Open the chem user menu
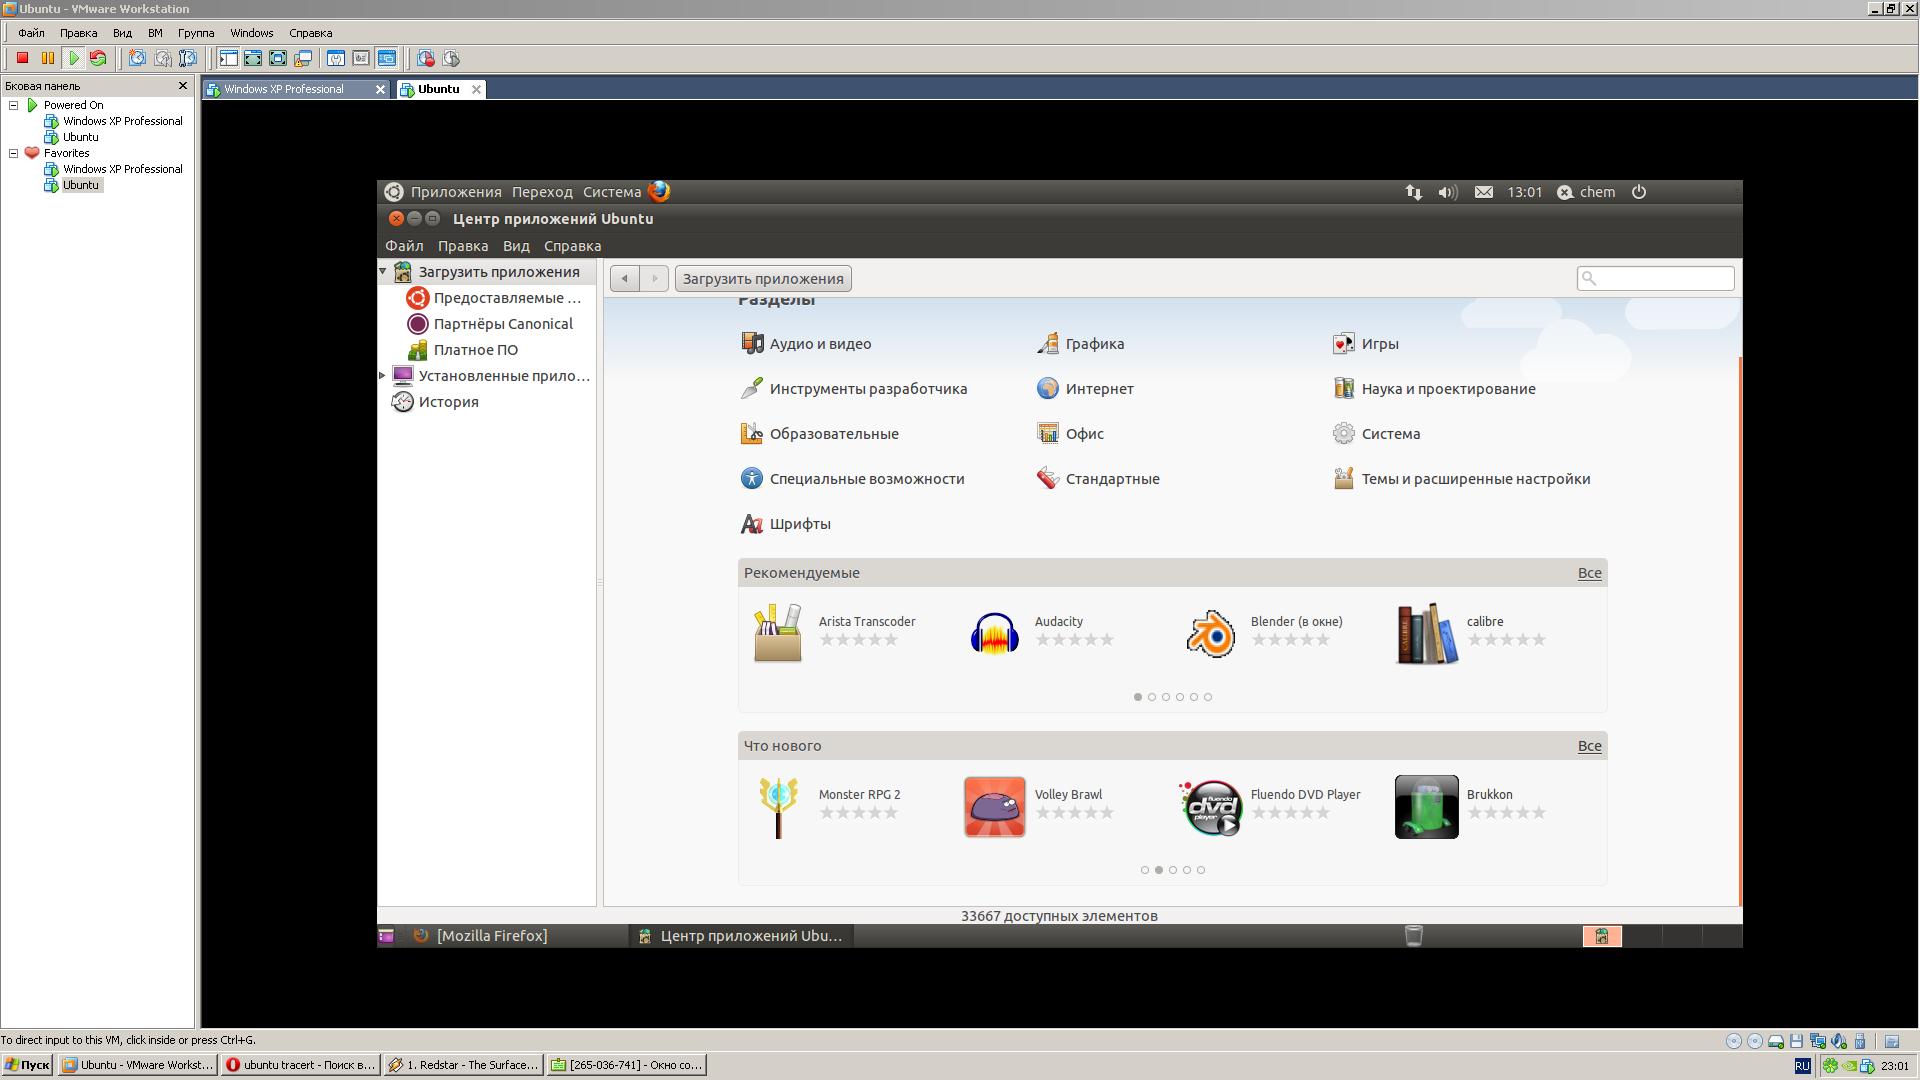The height and width of the screenshot is (1080, 1920). [x=1586, y=192]
